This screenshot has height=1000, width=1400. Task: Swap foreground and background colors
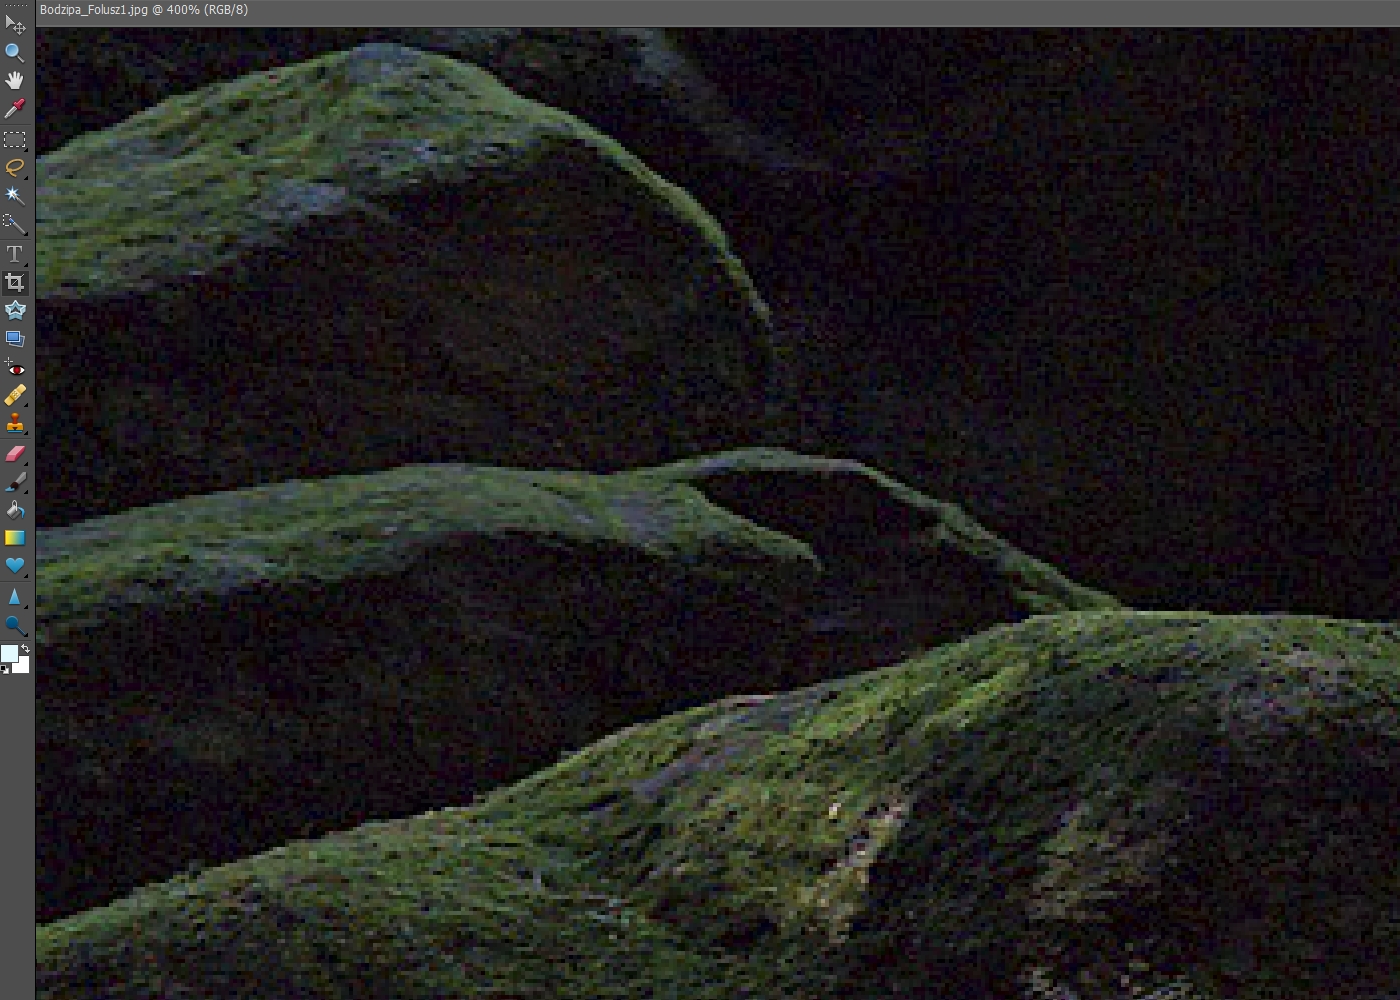coord(25,648)
